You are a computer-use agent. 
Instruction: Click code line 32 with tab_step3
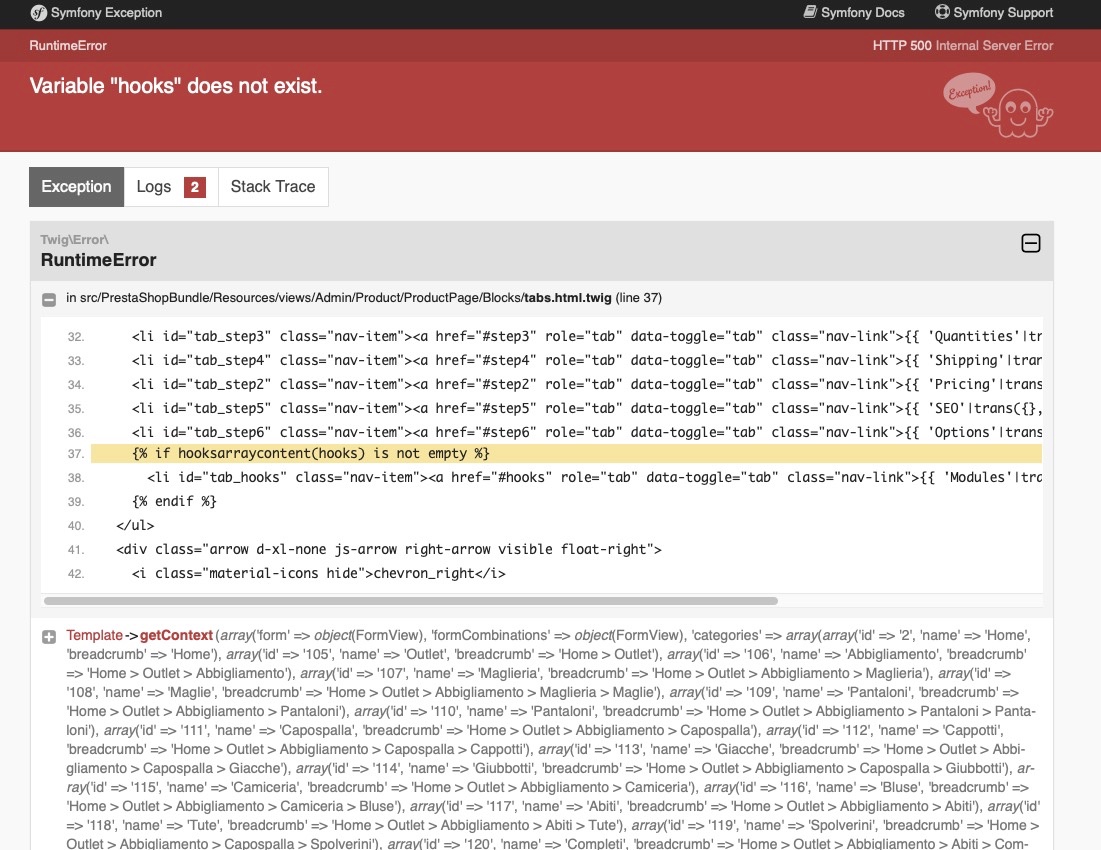pos(586,336)
